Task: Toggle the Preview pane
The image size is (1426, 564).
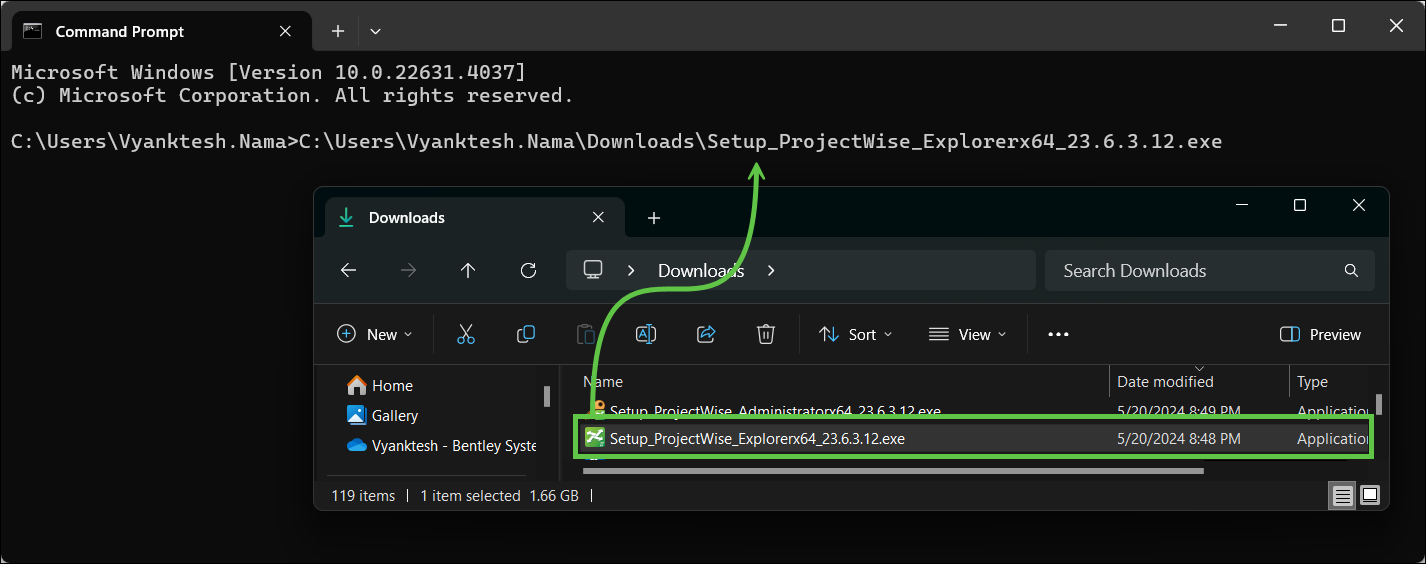Action: (1320, 334)
